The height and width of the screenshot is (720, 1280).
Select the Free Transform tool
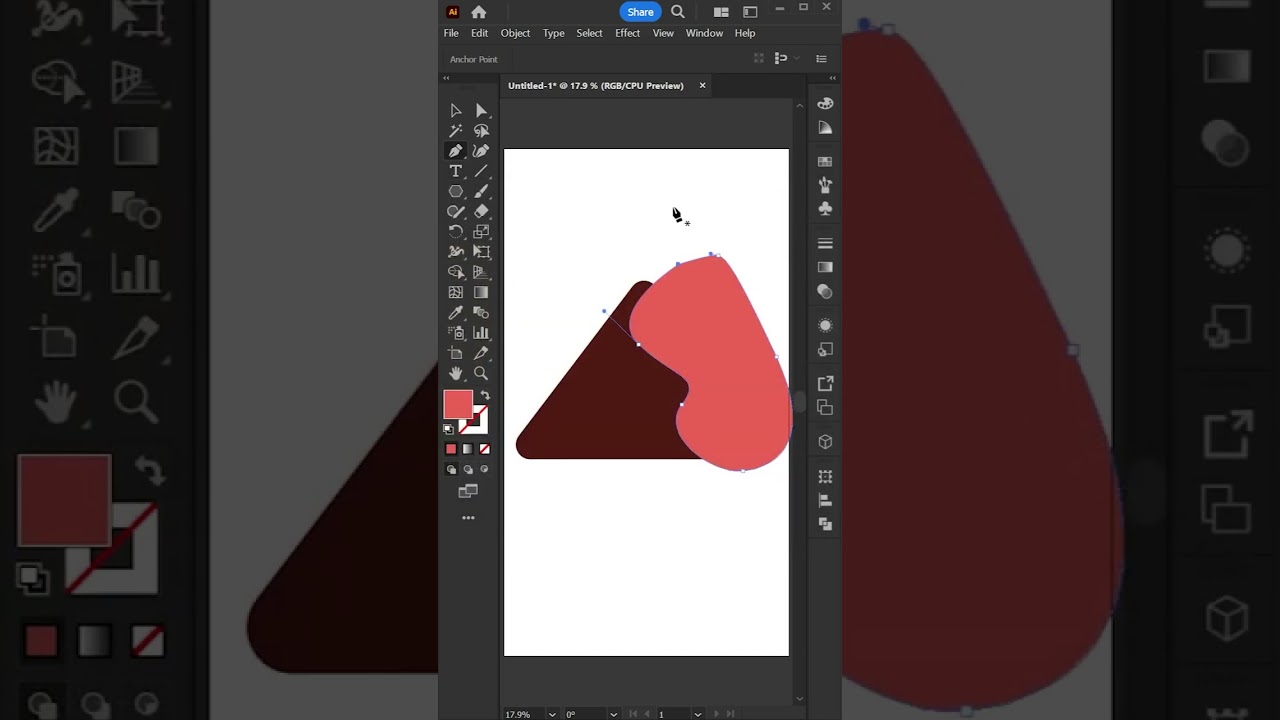tap(481, 252)
